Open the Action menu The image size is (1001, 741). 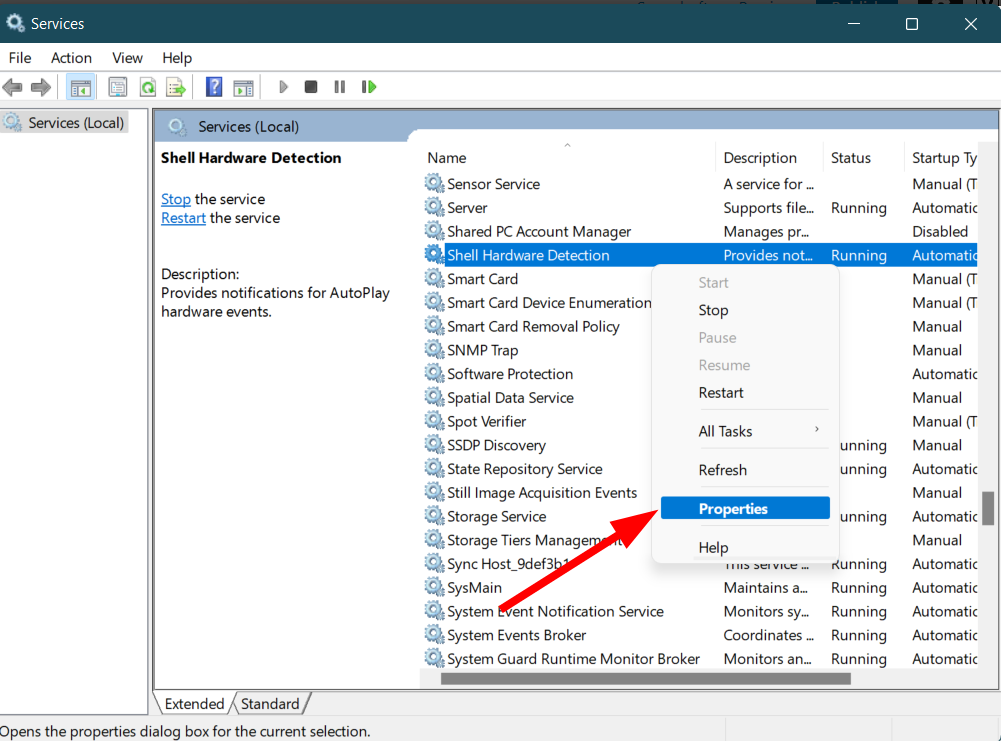pyautogui.click(x=71, y=58)
